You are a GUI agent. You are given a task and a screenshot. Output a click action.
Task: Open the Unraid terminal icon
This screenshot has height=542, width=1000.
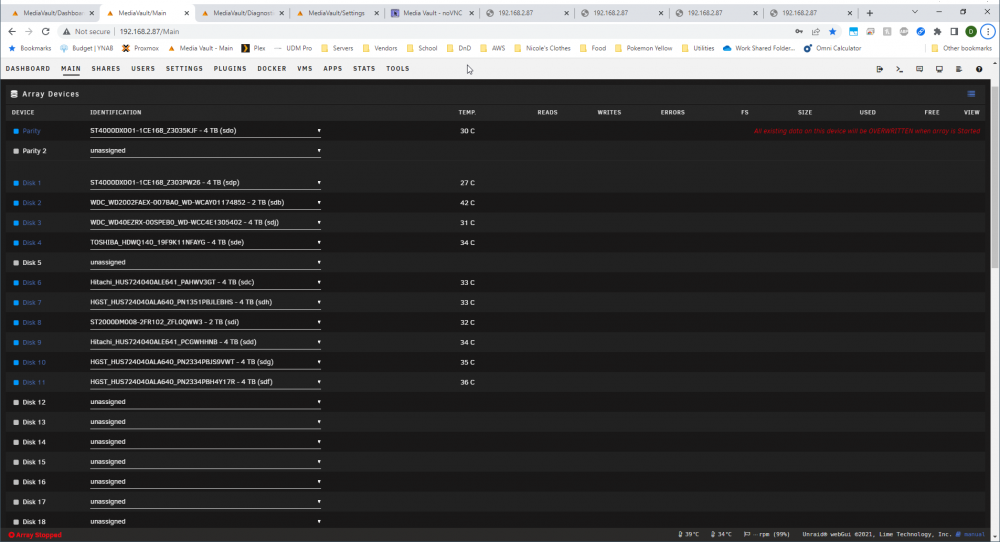click(x=899, y=69)
